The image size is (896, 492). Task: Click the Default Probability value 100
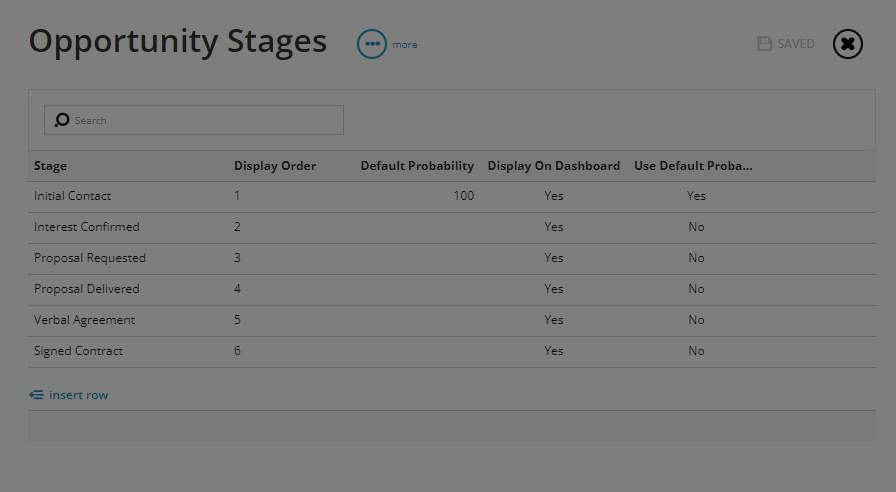click(463, 196)
